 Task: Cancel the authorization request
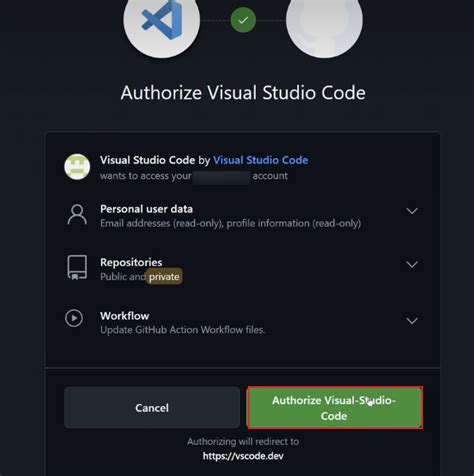(152, 408)
